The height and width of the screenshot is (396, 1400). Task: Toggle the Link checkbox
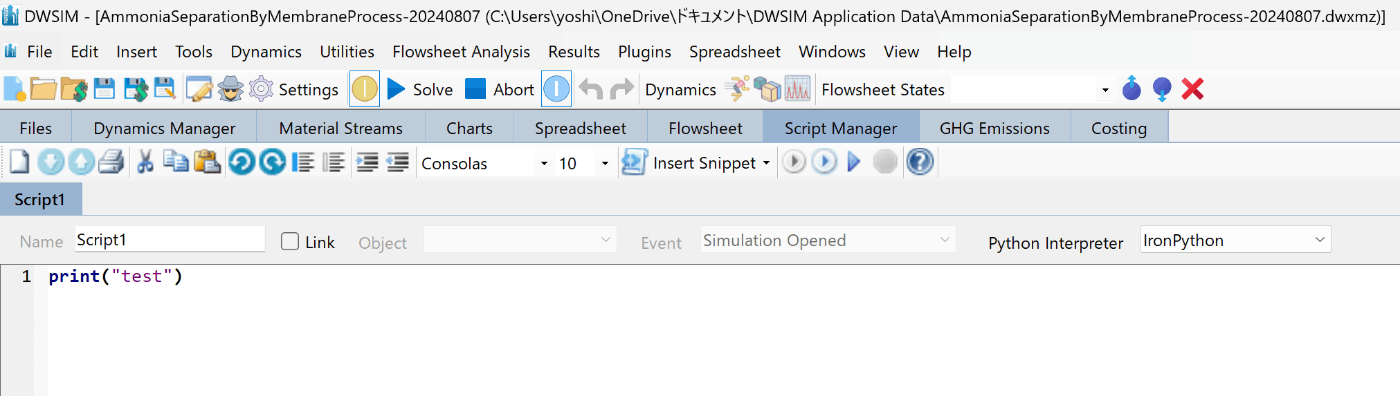pyautogui.click(x=290, y=241)
